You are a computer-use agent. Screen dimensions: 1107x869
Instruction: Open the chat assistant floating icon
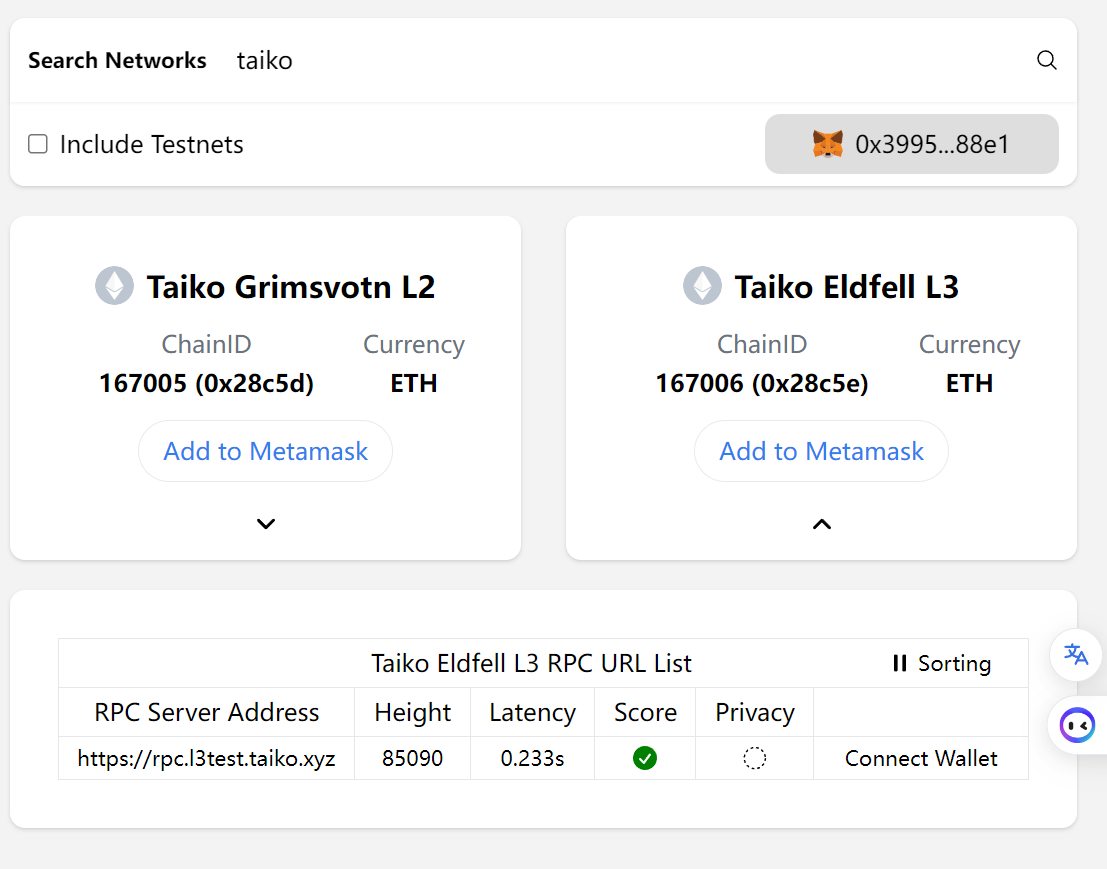1077,725
